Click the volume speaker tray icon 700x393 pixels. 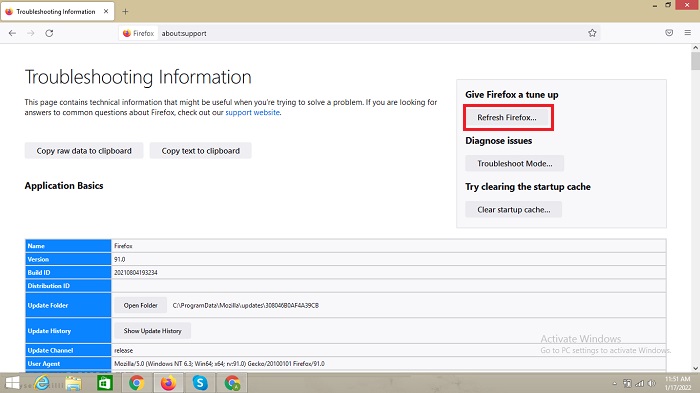pos(651,383)
